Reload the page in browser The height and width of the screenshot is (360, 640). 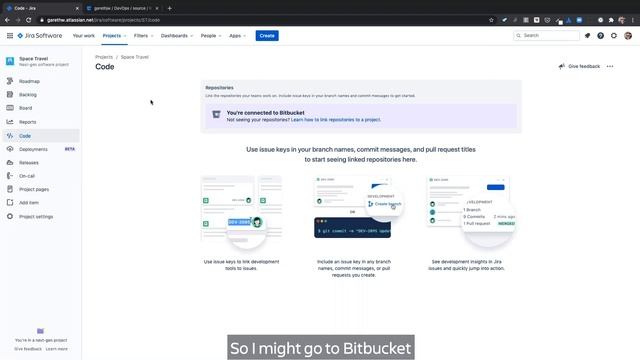29,20
